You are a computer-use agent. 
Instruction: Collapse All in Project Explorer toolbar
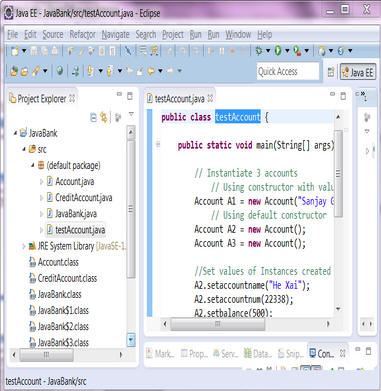(x=94, y=117)
